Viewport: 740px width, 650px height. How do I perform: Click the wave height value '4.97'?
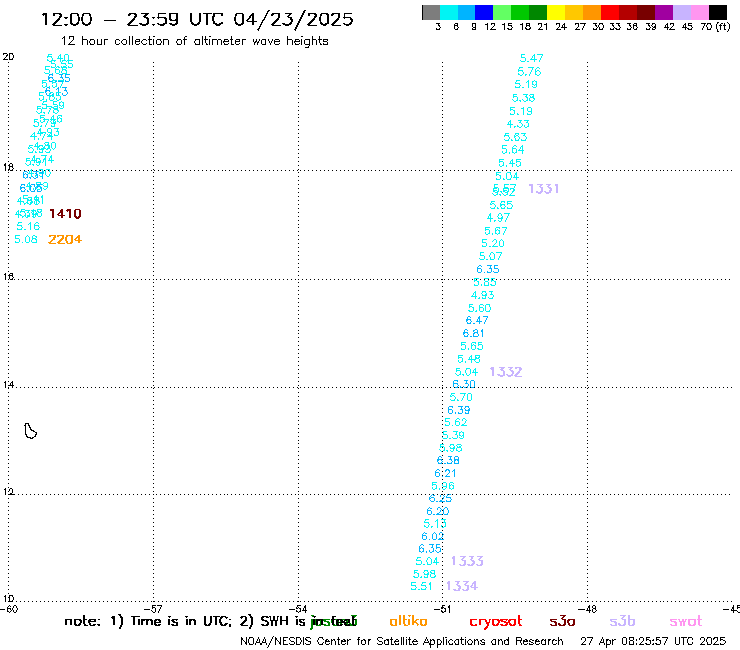point(498,218)
